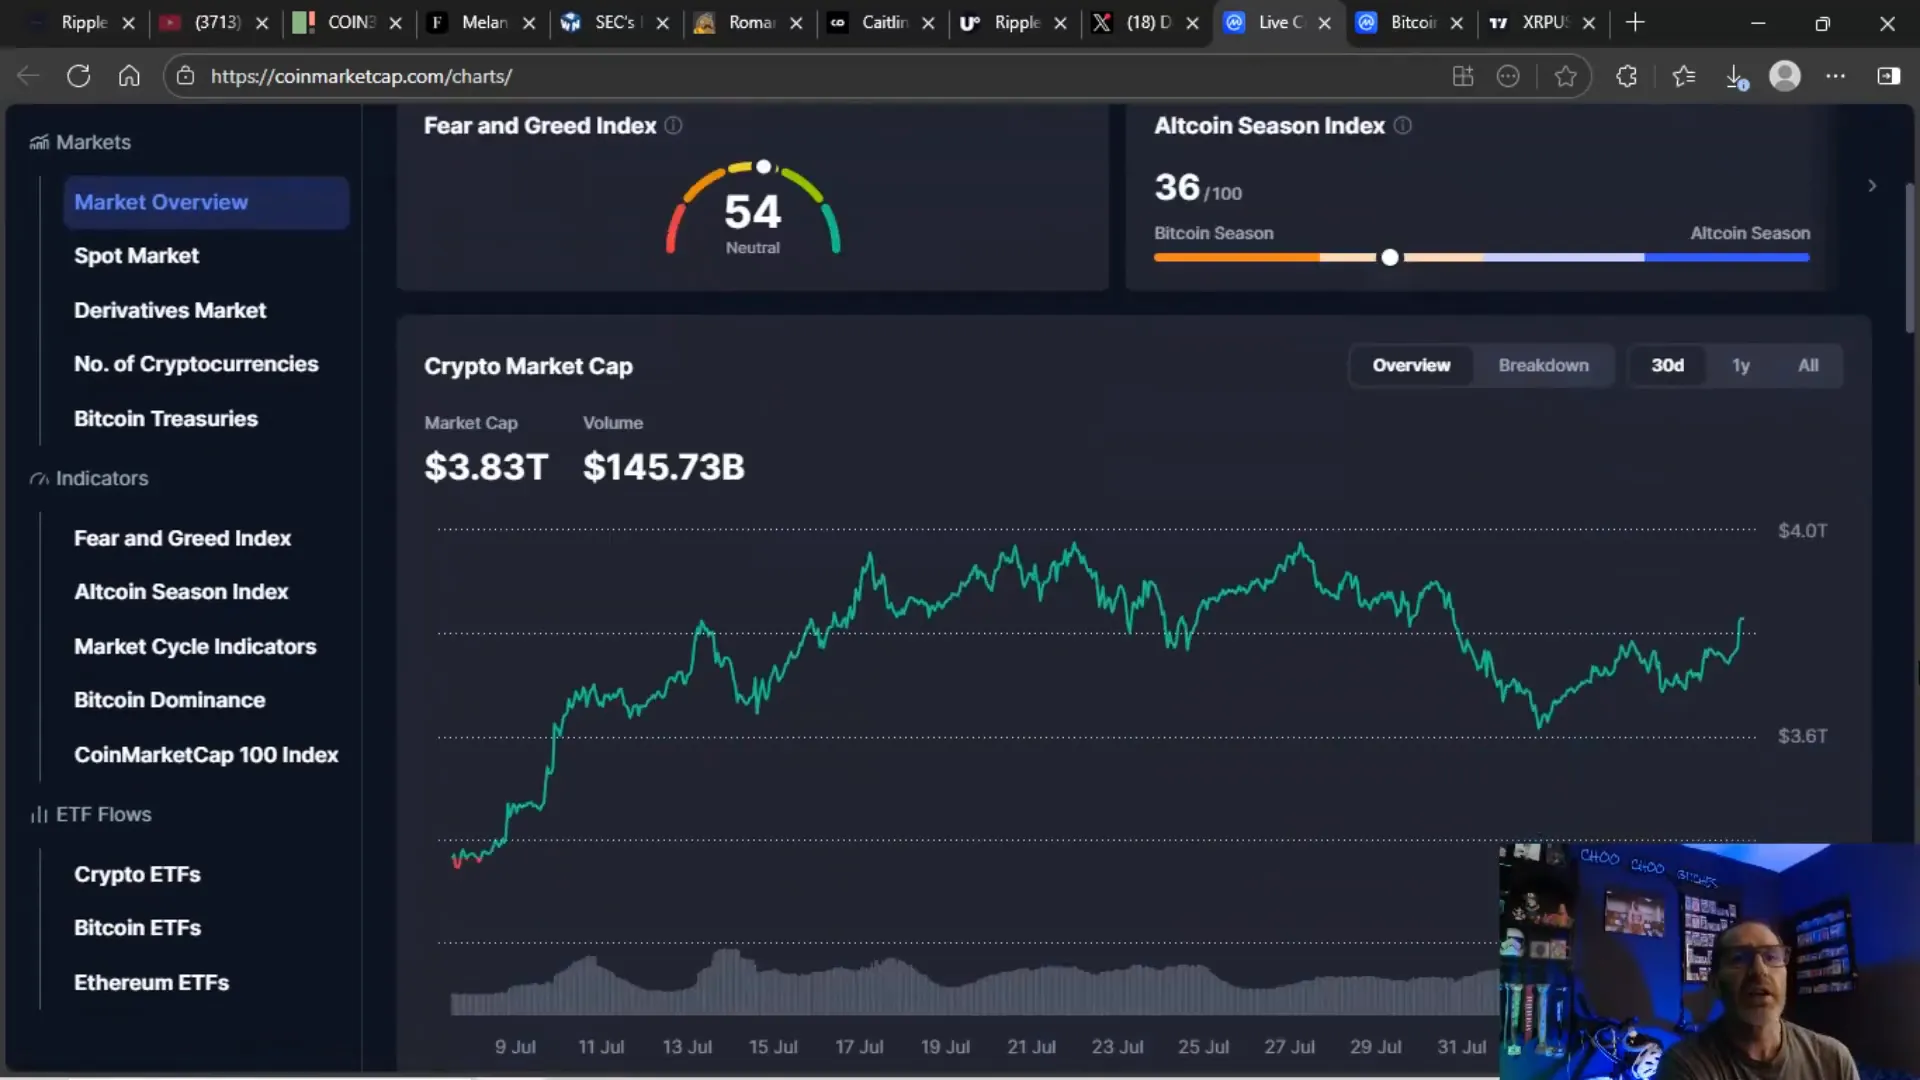1920x1080 pixels.
Task: Click the page vertical scrollbar
Action: pyautogui.click(x=1911, y=258)
